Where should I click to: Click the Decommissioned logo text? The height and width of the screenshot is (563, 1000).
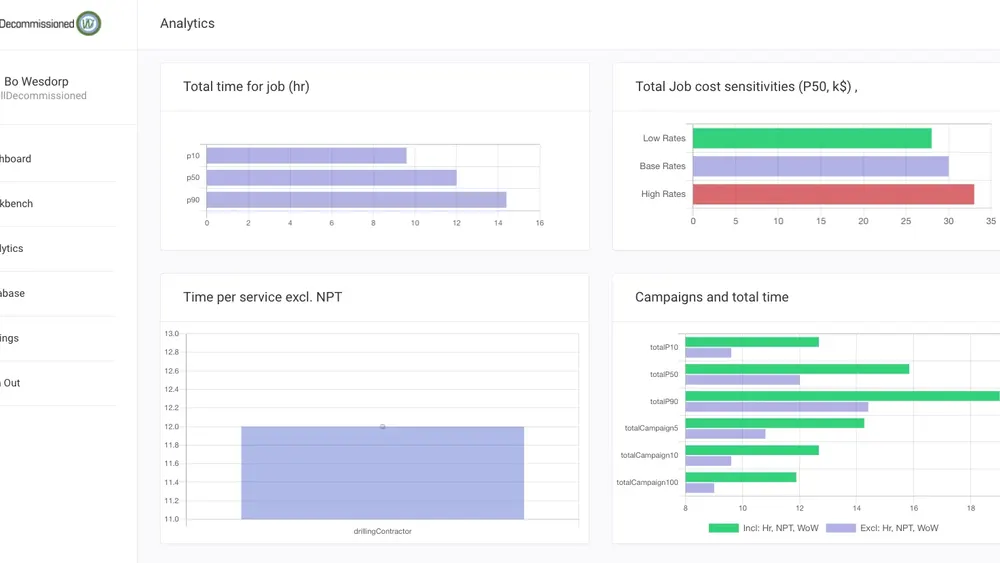click(x=37, y=24)
